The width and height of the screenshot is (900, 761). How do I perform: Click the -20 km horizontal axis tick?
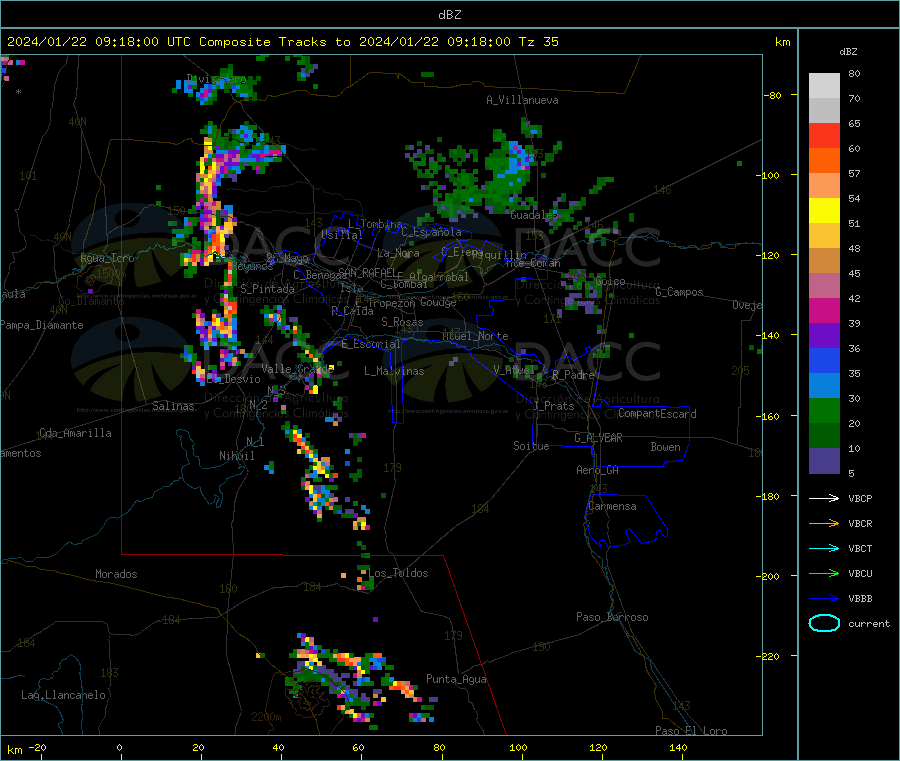point(38,748)
